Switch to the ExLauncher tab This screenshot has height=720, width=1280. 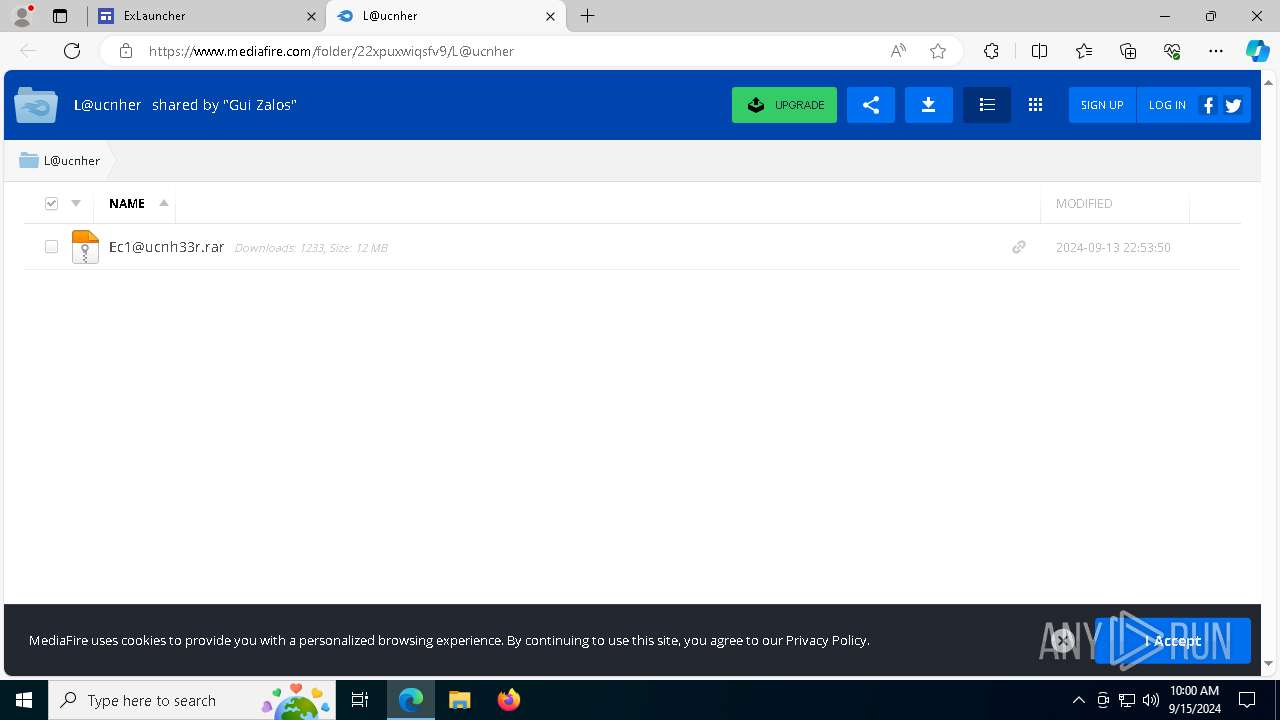205,16
